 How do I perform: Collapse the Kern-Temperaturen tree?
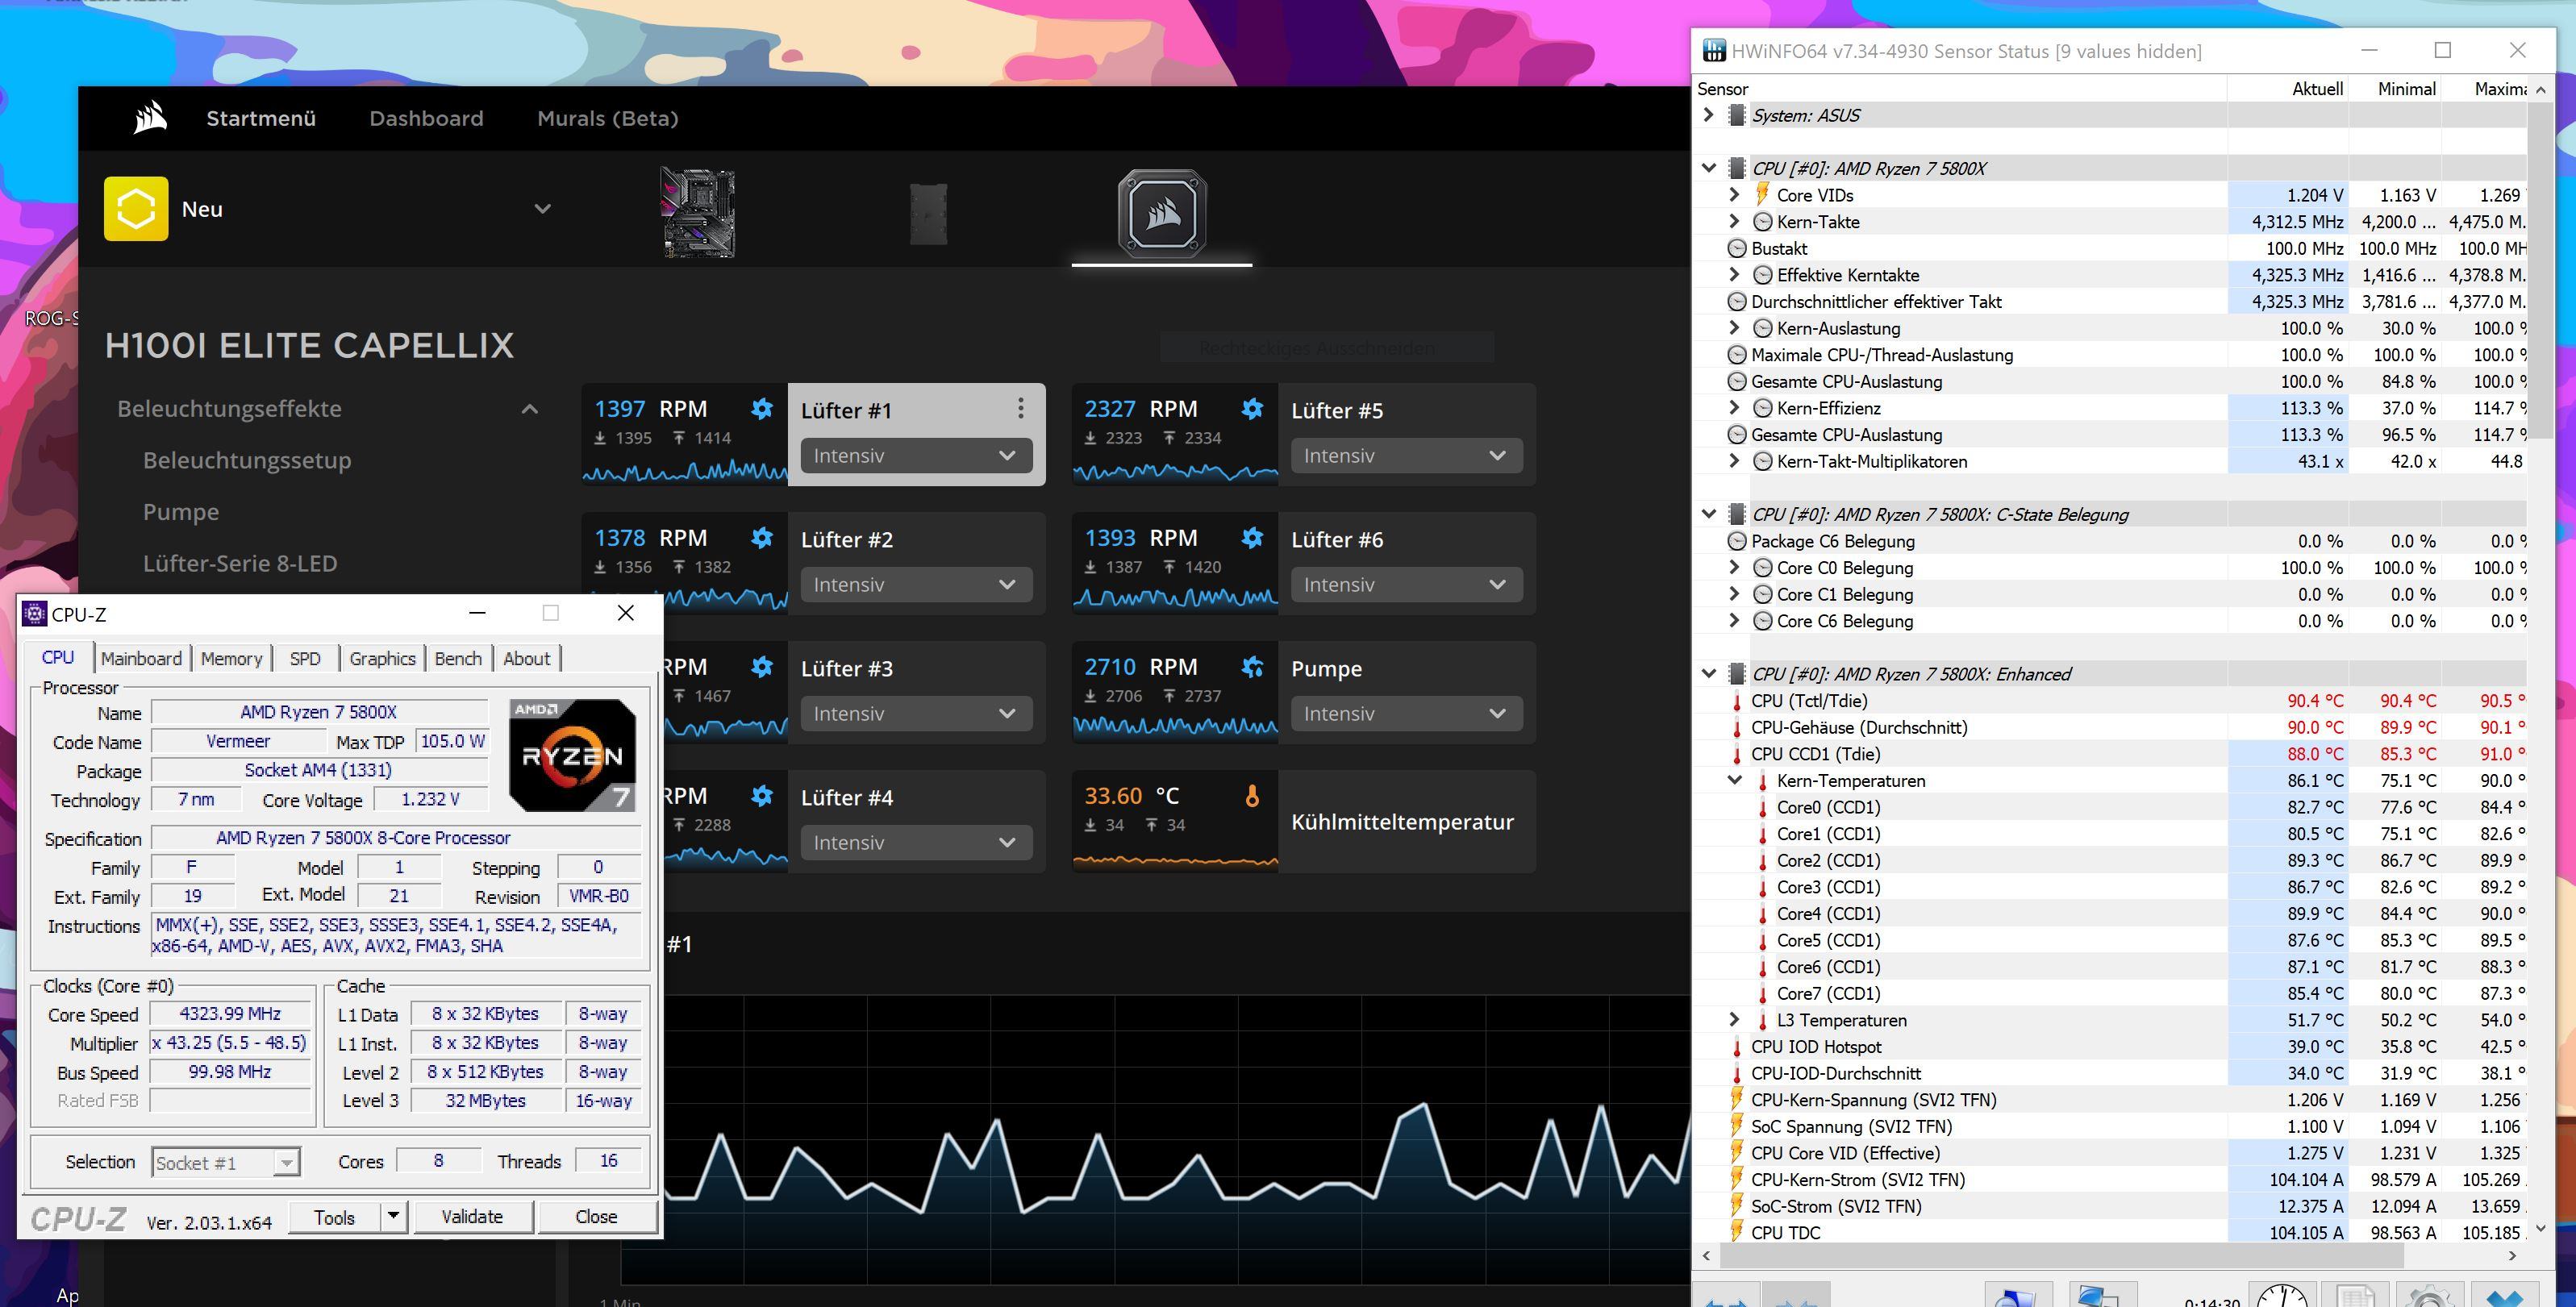(x=1734, y=780)
